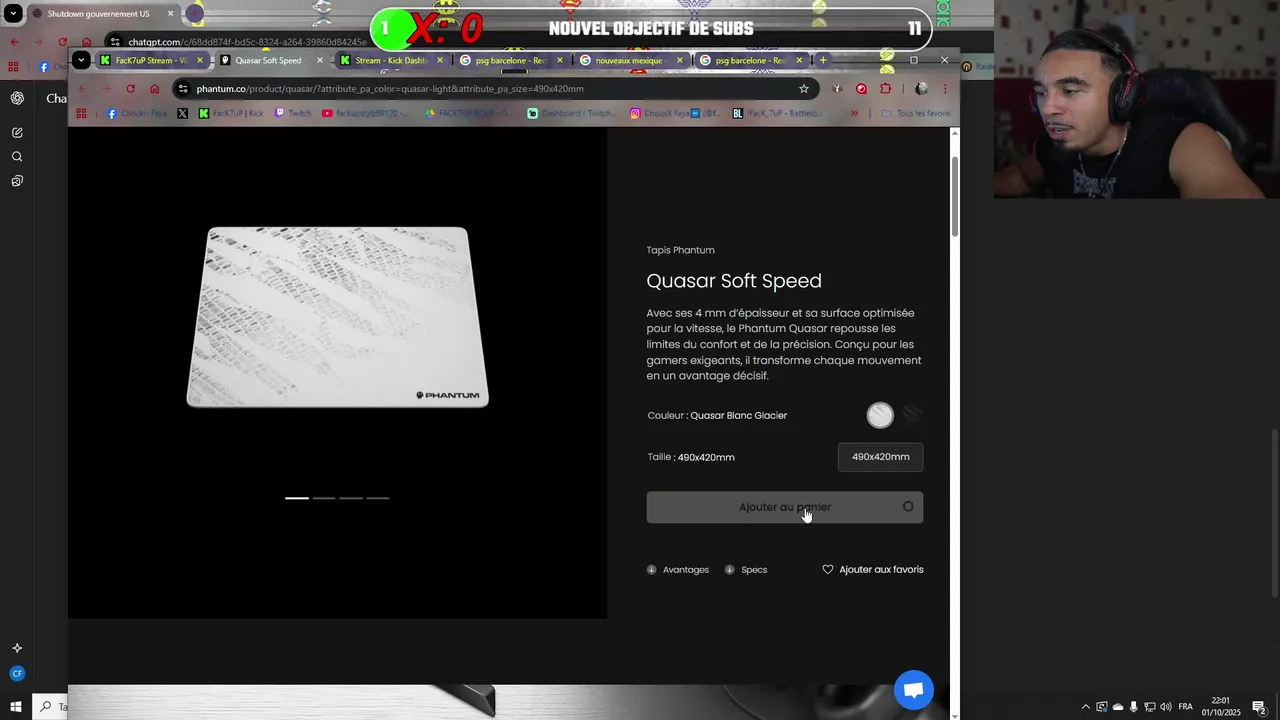The width and height of the screenshot is (1280, 720).
Task: Close the Quasar Soft Speed tab
Action: [x=320, y=60]
